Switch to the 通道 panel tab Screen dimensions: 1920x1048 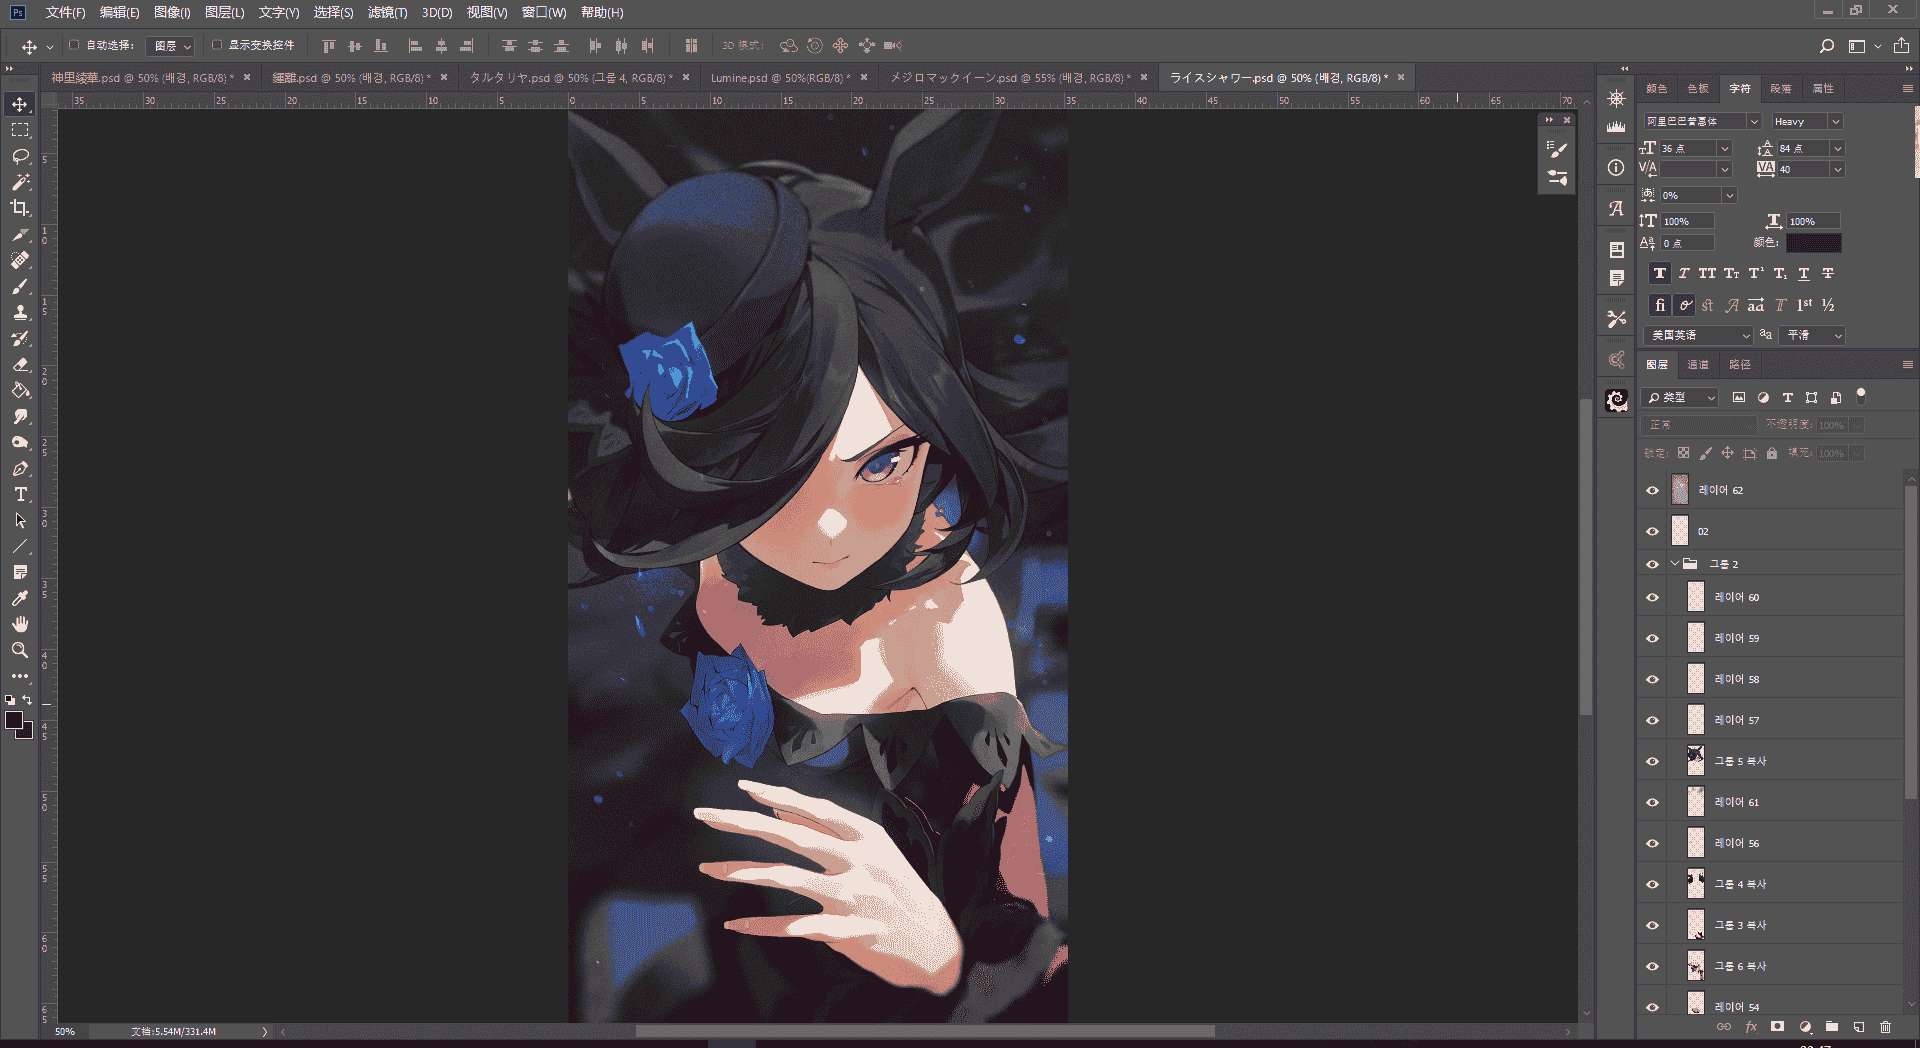click(x=1698, y=364)
